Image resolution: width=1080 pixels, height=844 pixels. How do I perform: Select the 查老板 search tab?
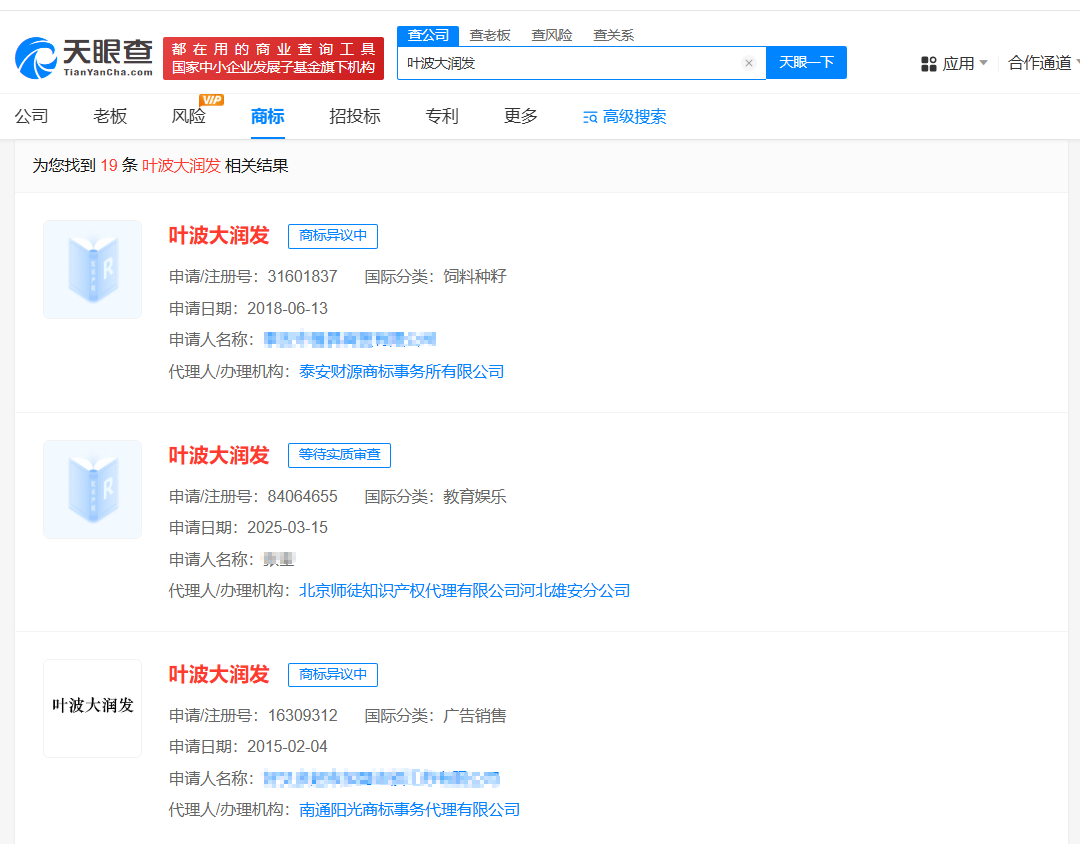click(490, 35)
